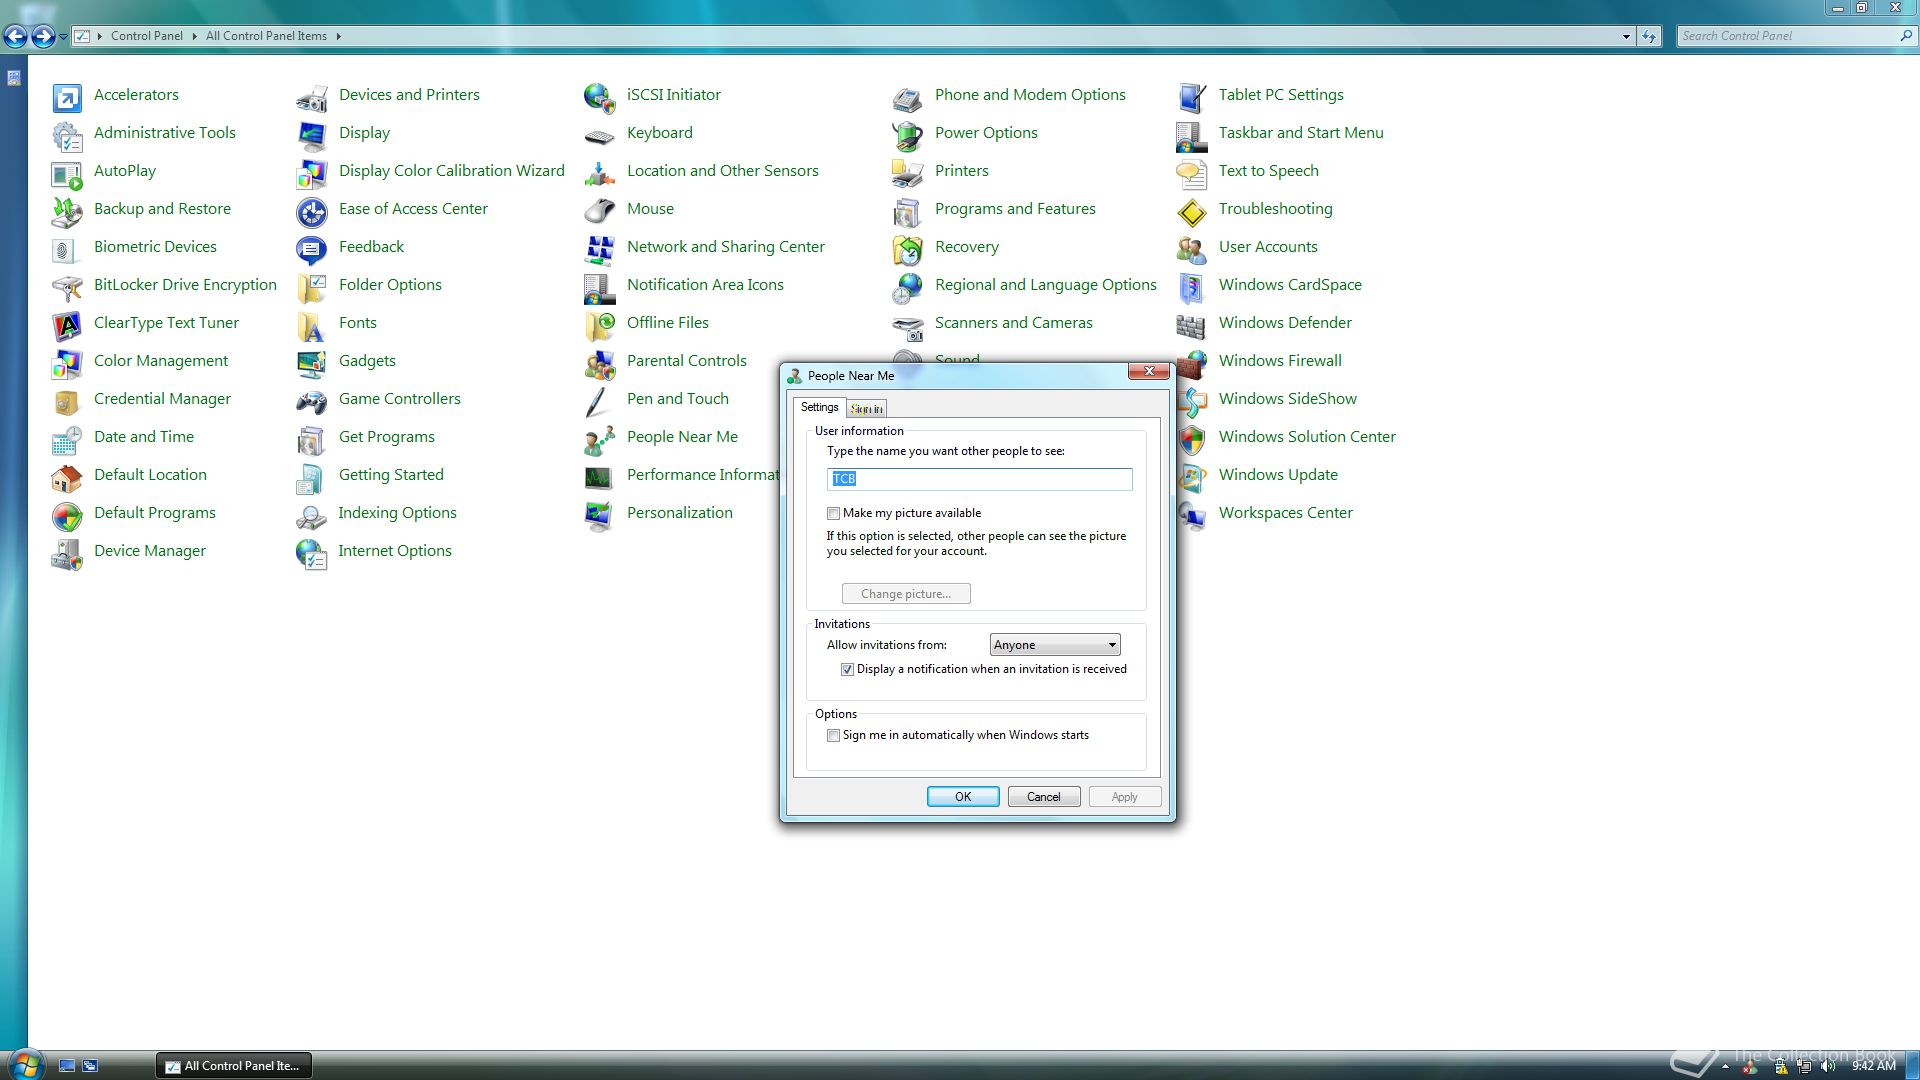The width and height of the screenshot is (1920, 1080).
Task: Click the Date and Time icon
Action: [x=66, y=439]
